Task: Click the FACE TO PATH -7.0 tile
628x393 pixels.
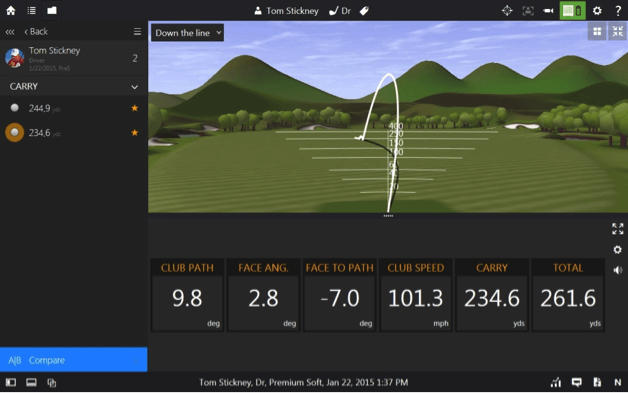Action: (x=339, y=295)
